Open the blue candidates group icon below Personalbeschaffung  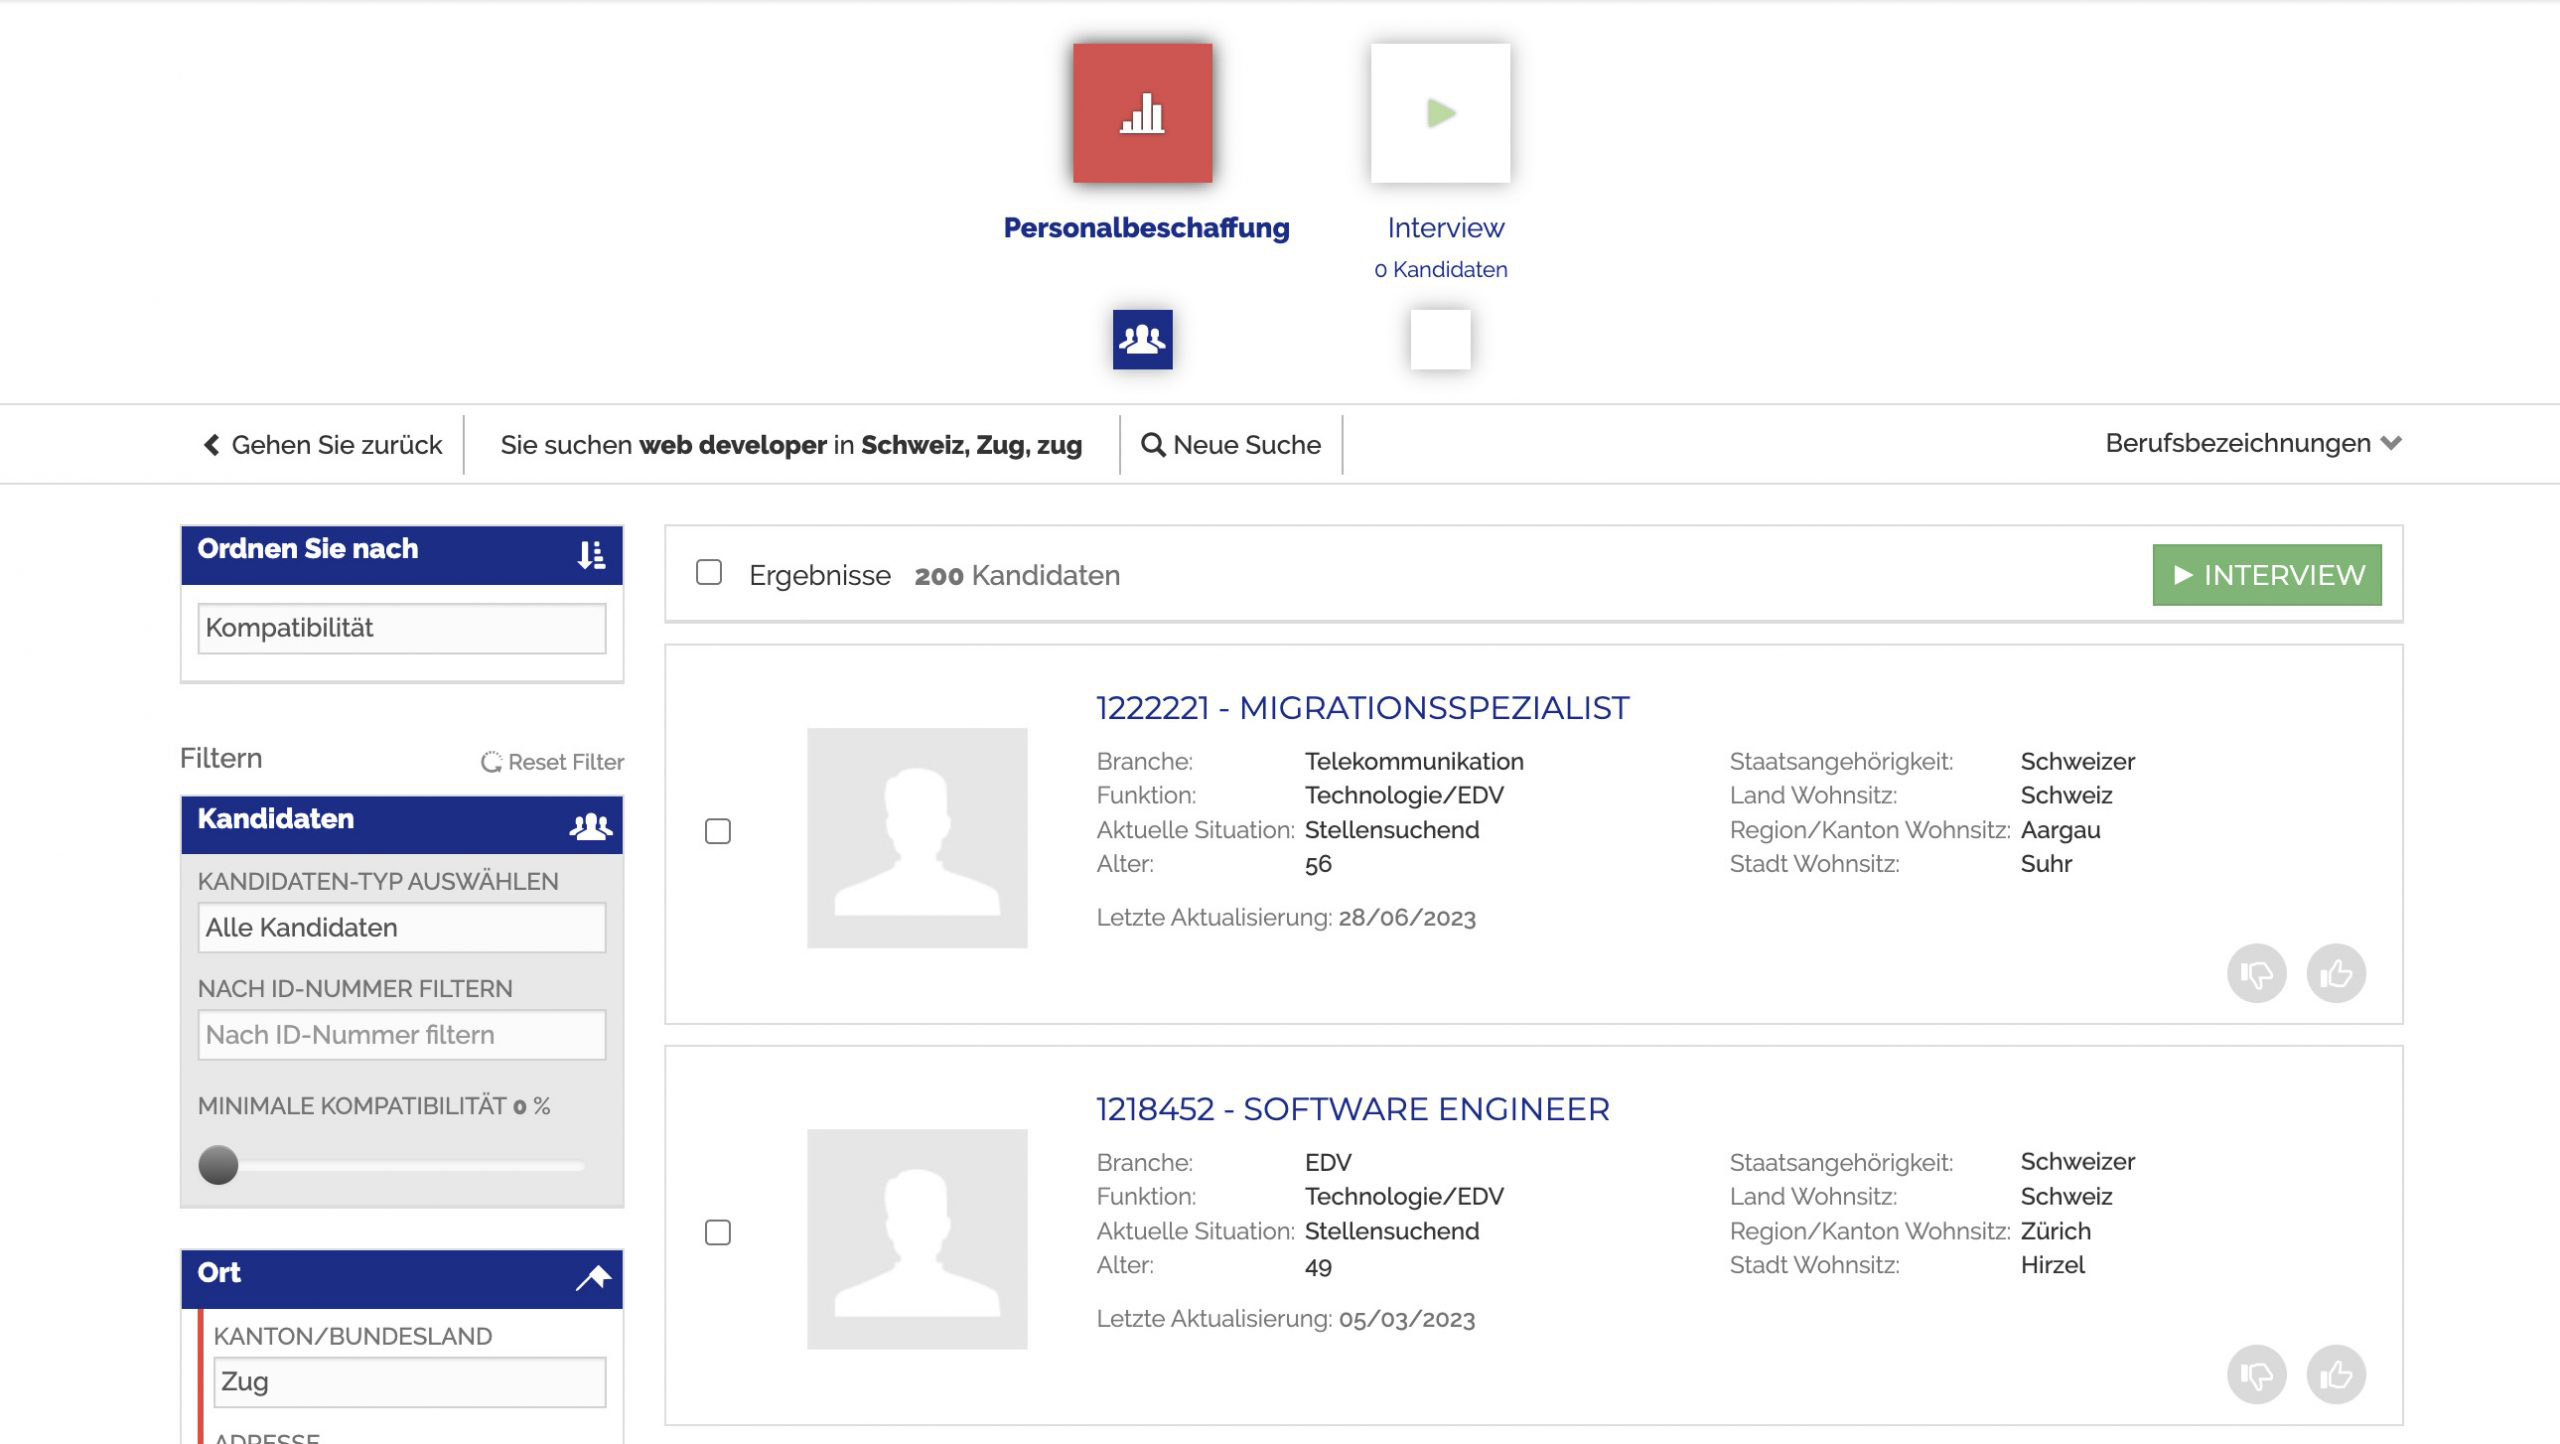pos(1143,339)
